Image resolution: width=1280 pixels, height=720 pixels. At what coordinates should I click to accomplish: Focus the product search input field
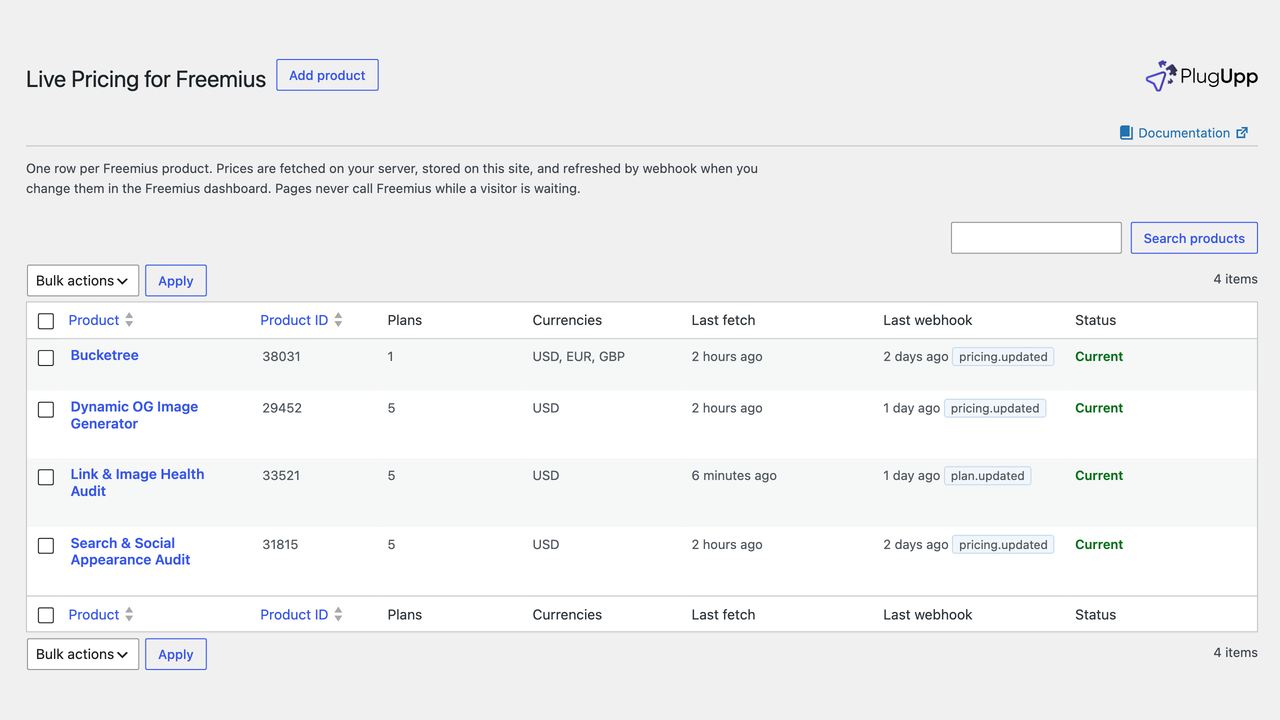(1036, 238)
